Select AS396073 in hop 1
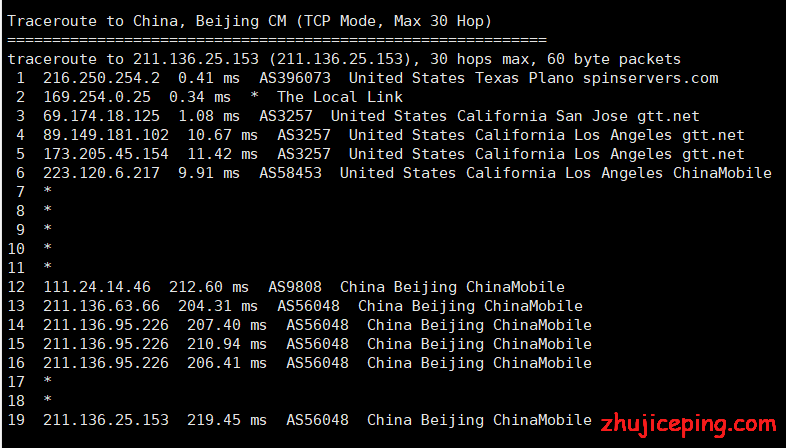The image size is (786, 448). pos(295,78)
